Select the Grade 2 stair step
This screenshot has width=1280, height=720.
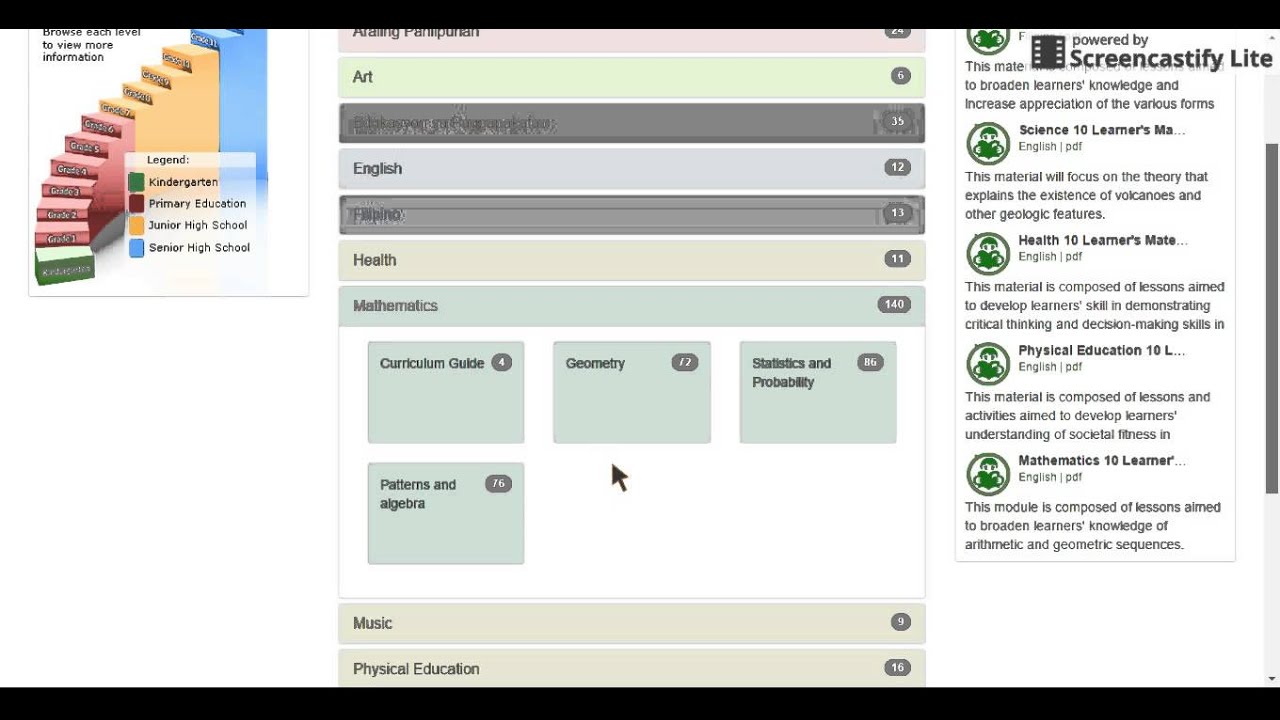click(62, 215)
